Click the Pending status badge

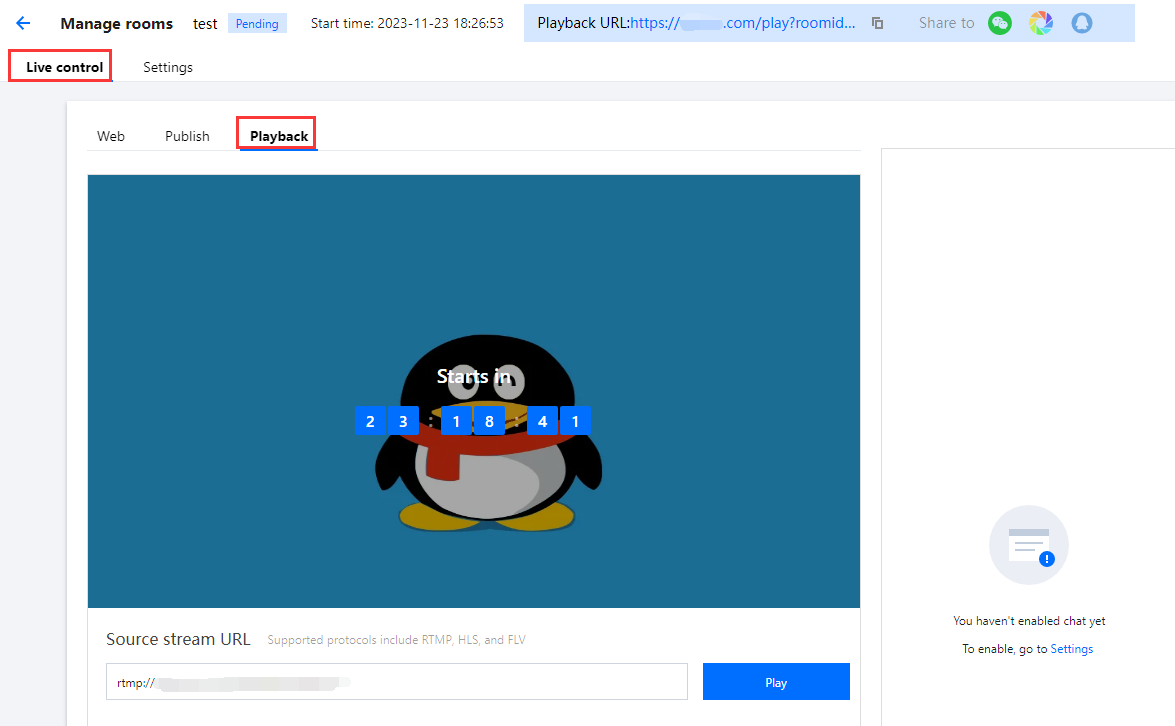[257, 23]
